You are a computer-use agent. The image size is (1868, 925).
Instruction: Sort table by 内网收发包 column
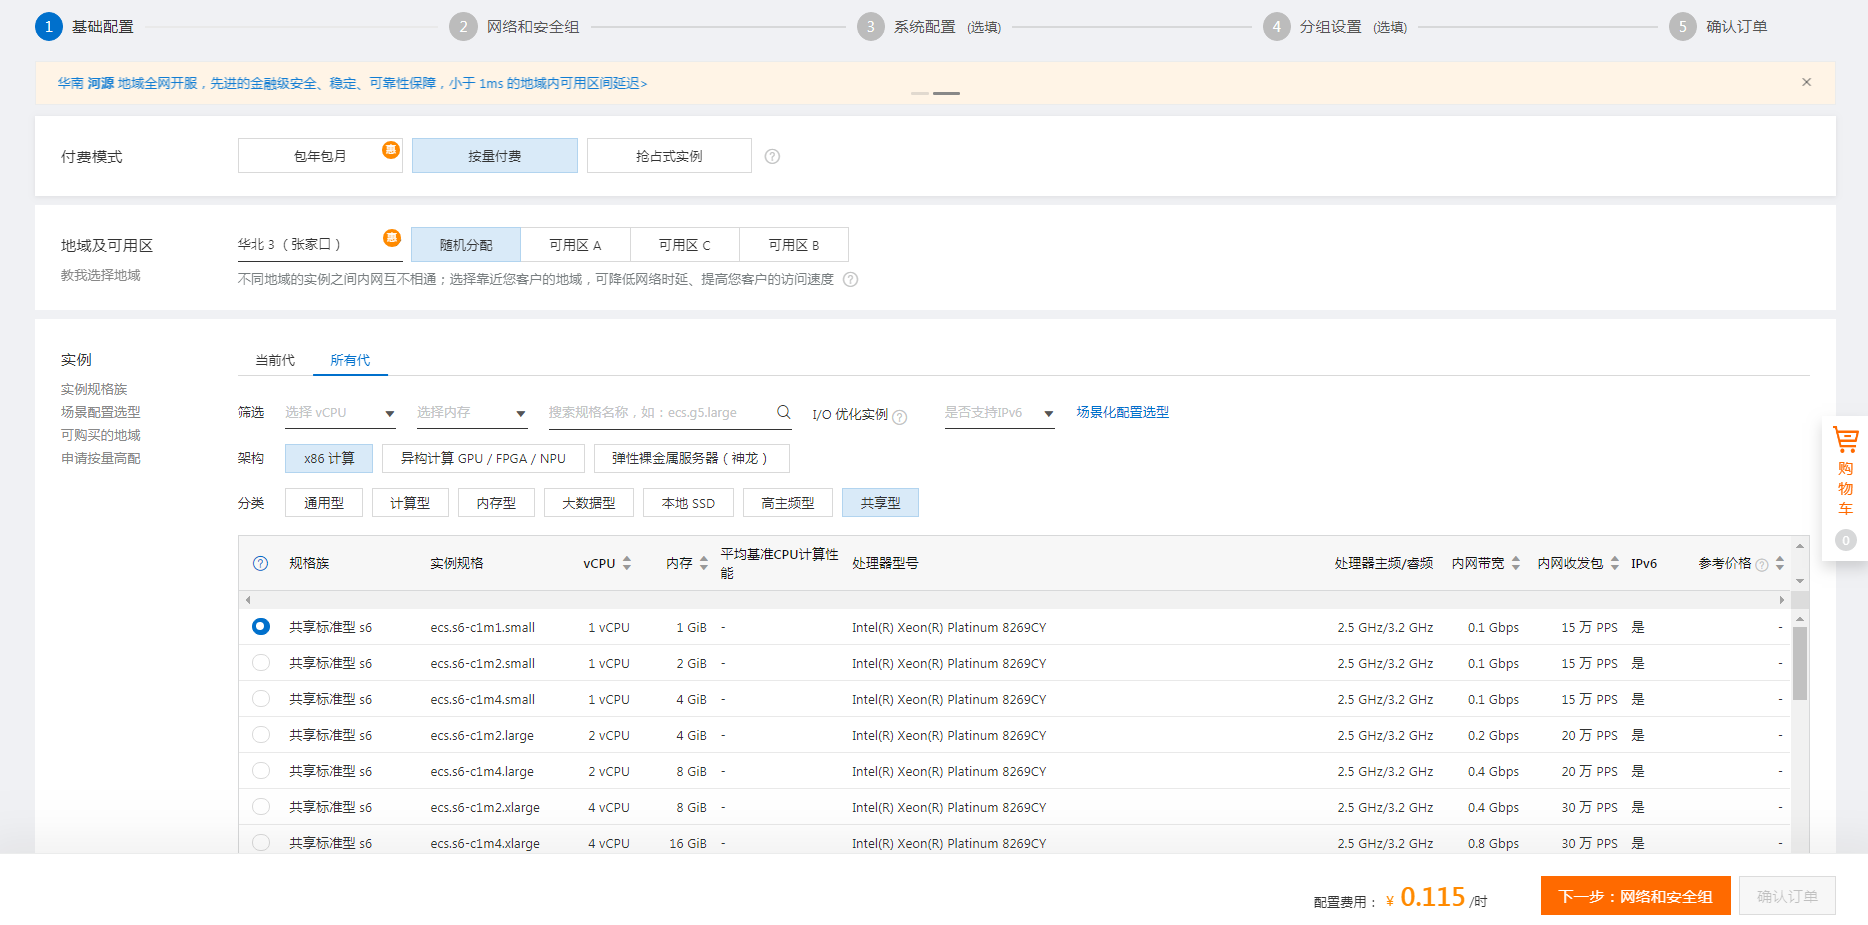[x=1615, y=563]
